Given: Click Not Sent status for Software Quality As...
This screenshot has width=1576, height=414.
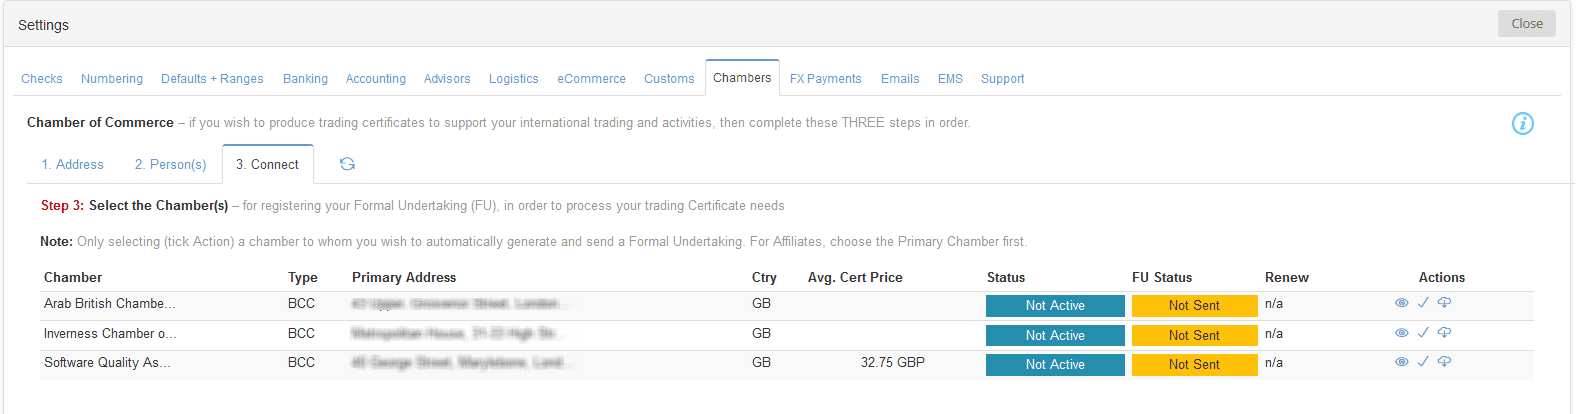Looking at the screenshot, I should 1194,365.
